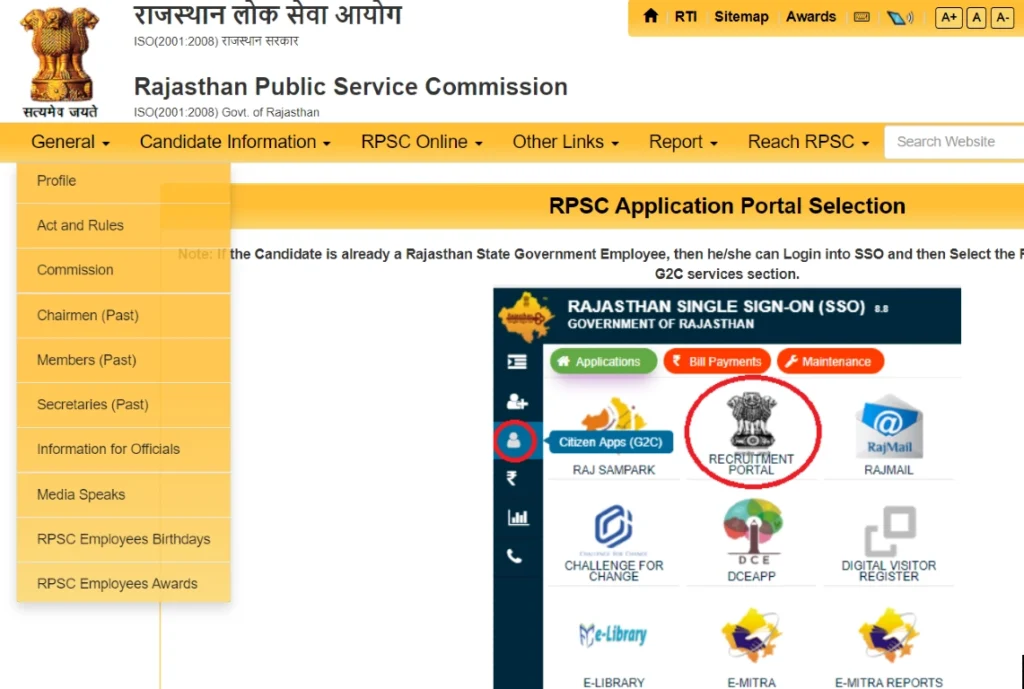
Task: Click the phone sidebar icon
Action: click(515, 556)
